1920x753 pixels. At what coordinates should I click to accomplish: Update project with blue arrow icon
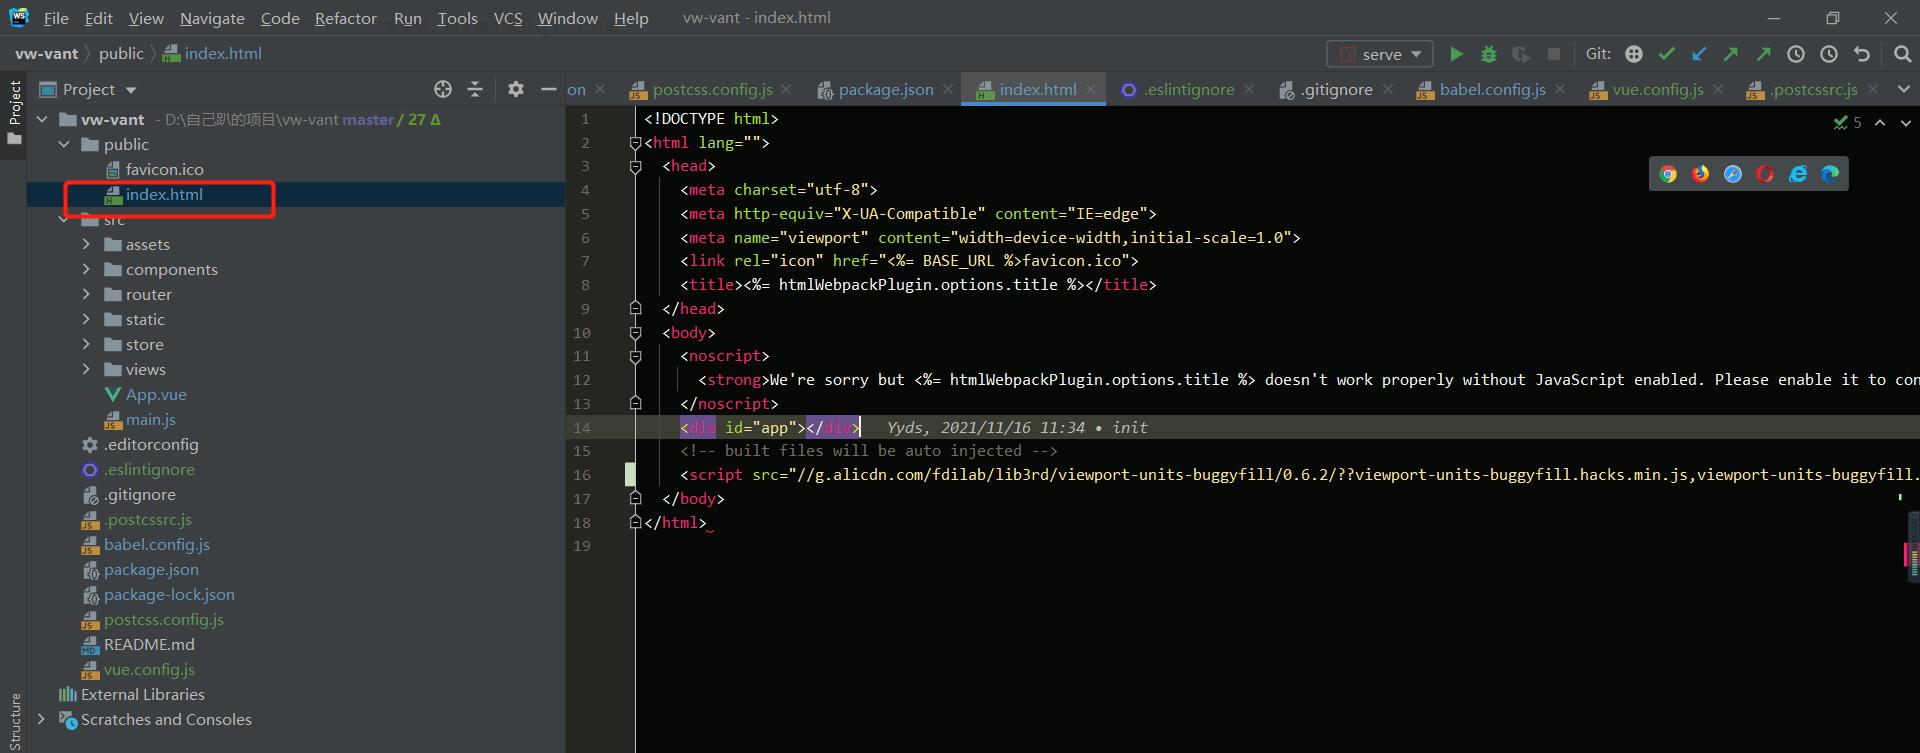[x=1699, y=54]
